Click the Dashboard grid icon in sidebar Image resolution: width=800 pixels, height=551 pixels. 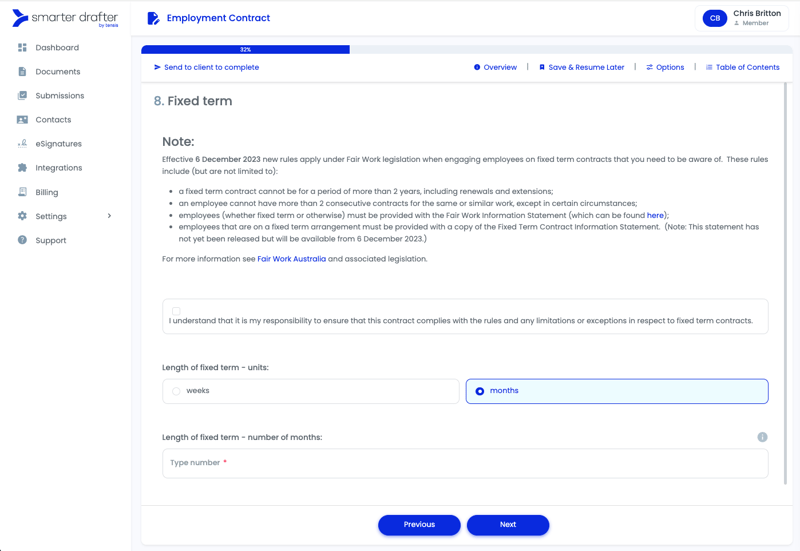click(x=22, y=48)
